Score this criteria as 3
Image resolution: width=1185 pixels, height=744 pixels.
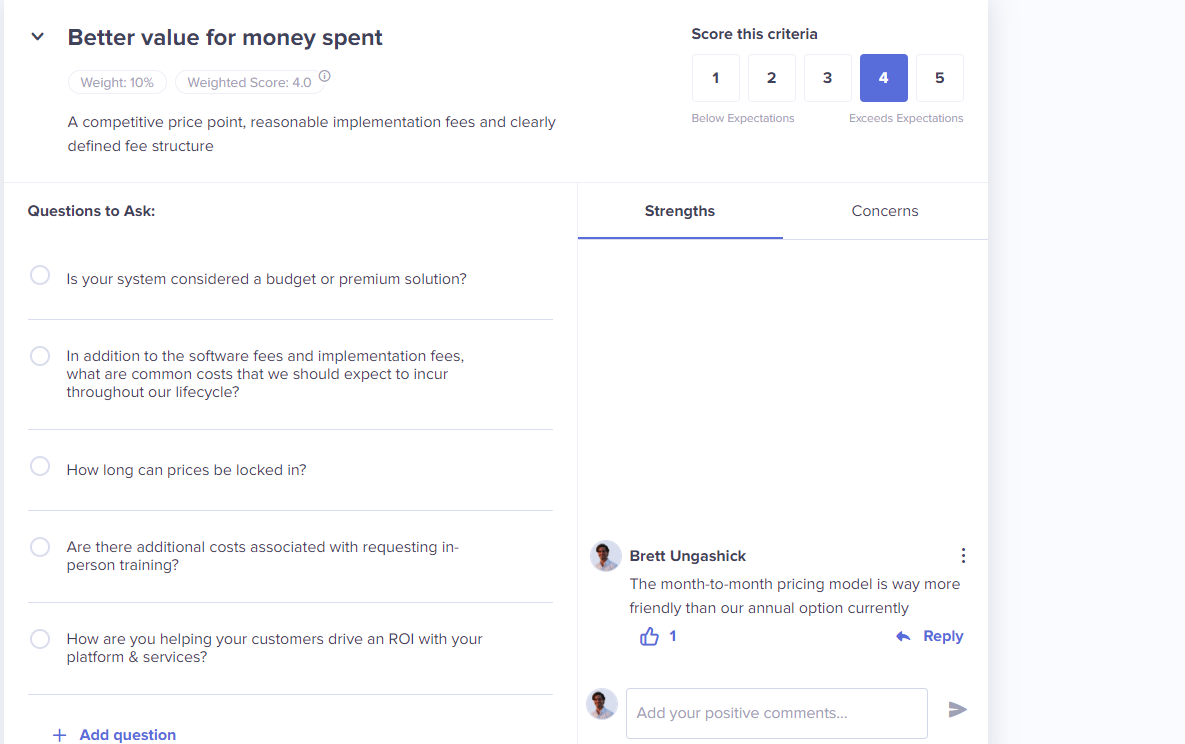tap(828, 78)
